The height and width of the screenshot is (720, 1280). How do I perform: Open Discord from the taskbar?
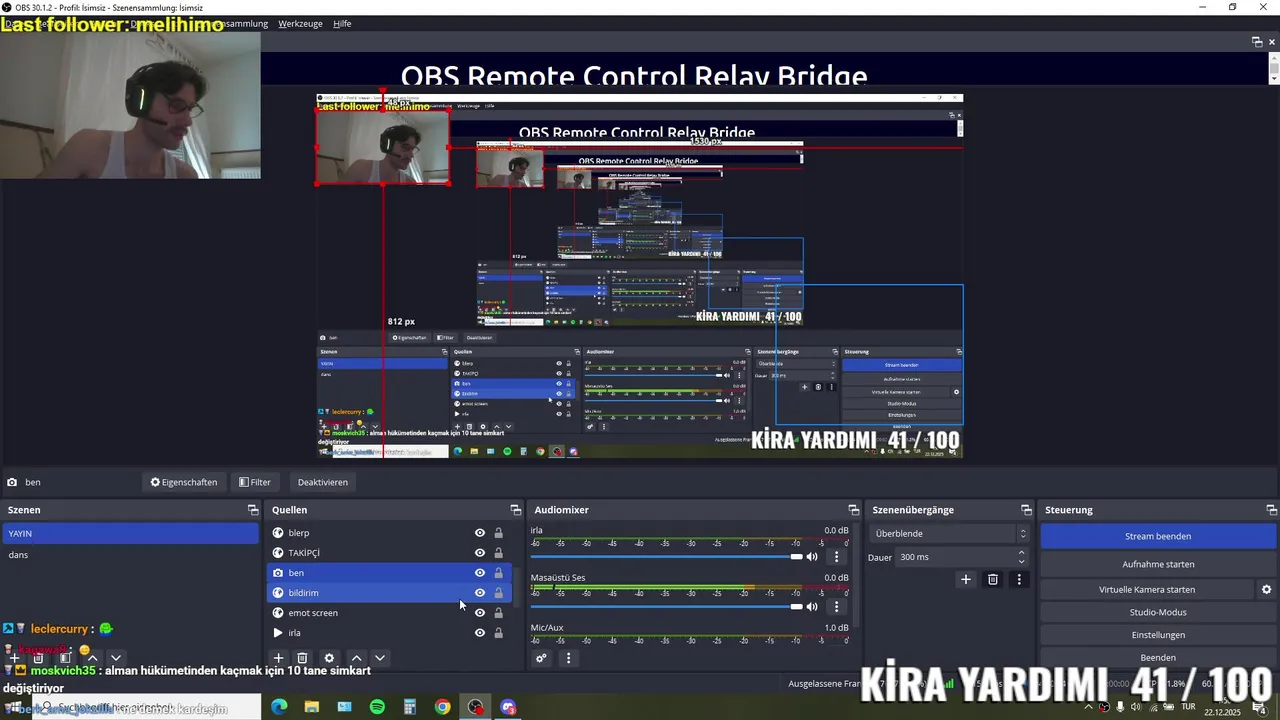pos(508,707)
